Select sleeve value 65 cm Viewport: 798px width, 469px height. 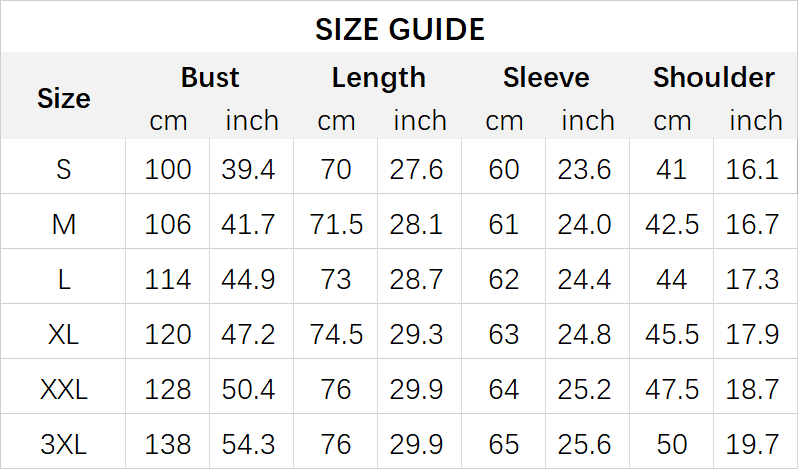point(504,443)
